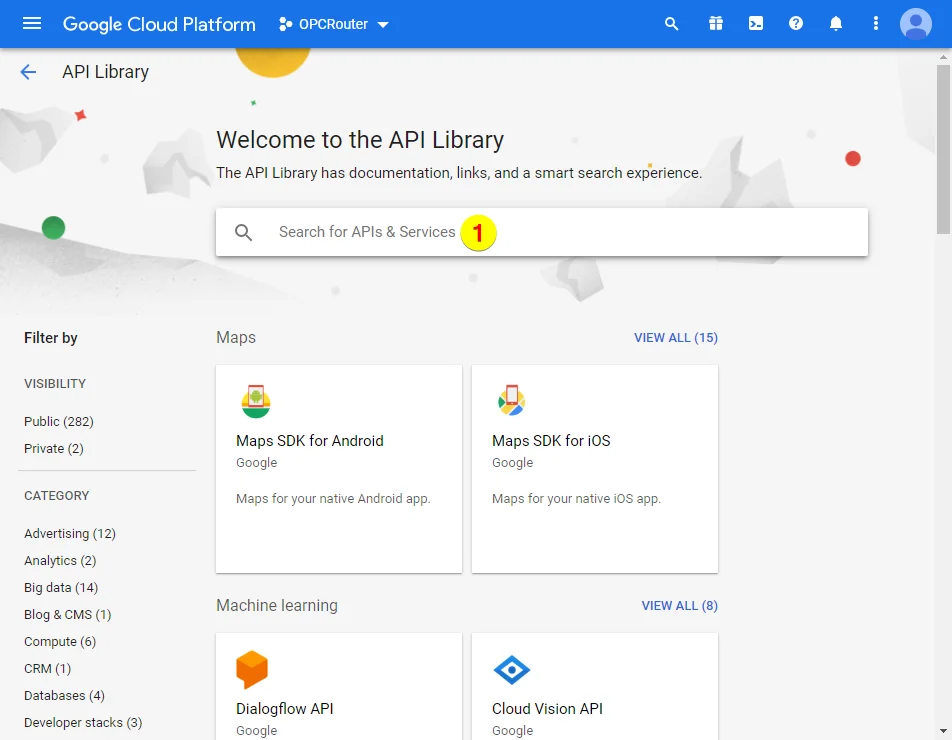This screenshot has width=952, height=740.
Task: Click the API Library page title
Action: point(106,72)
